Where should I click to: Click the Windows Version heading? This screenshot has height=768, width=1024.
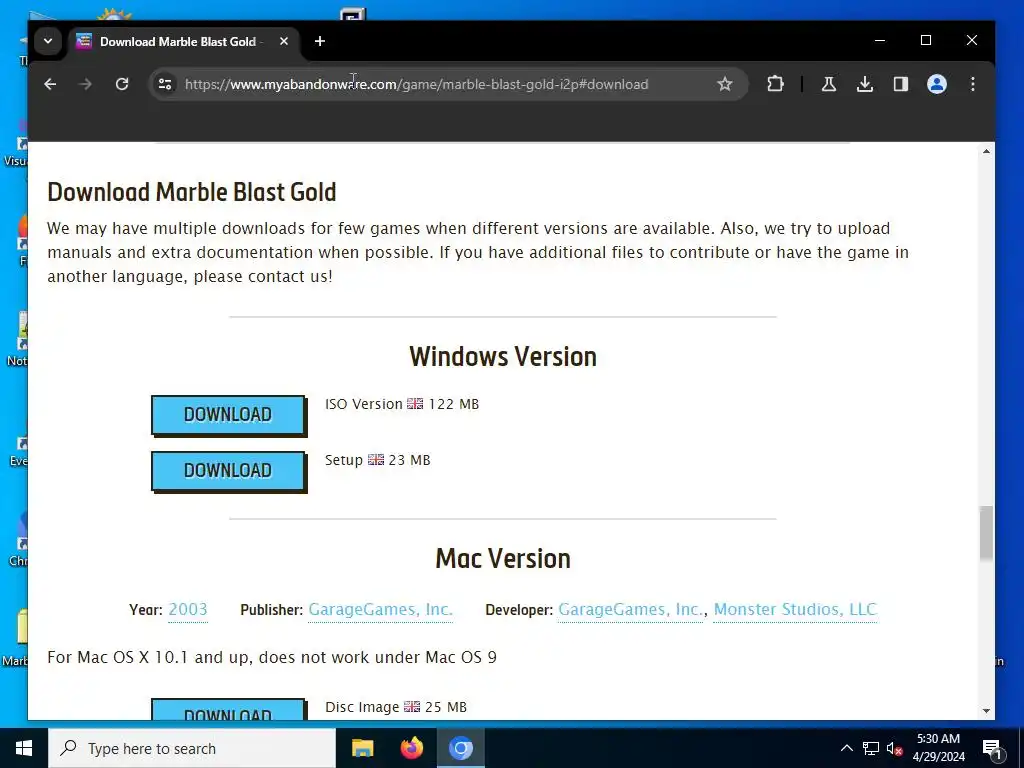[x=503, y=357]
